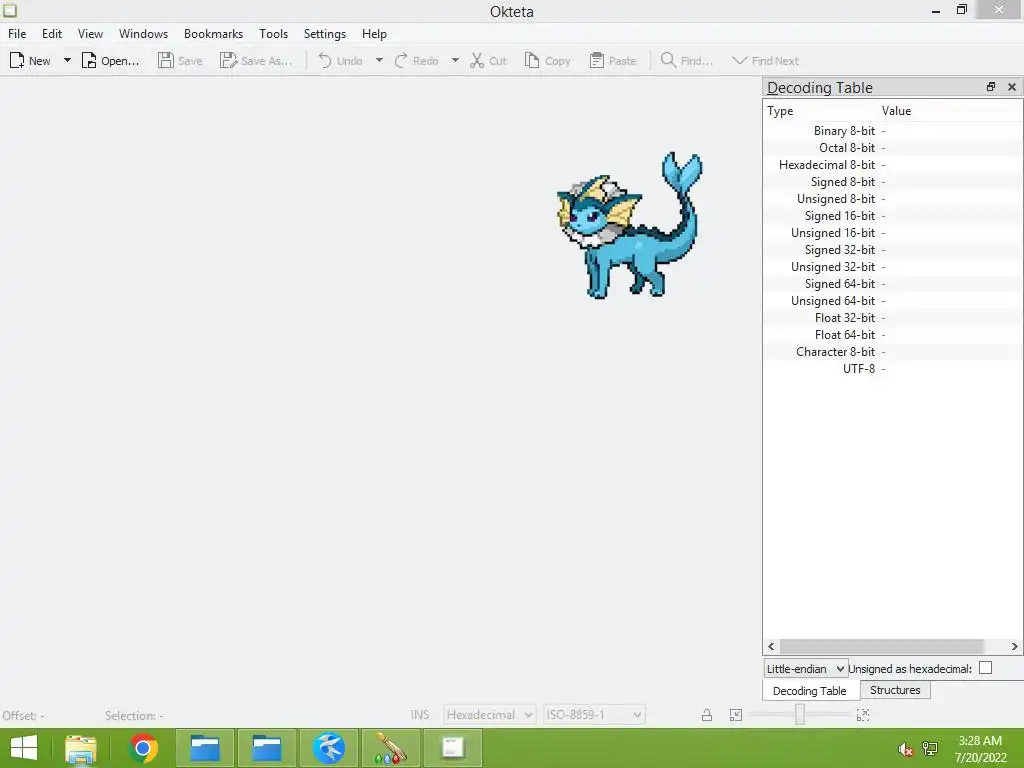Click the Copy toolbar icon
The height and width of the screenshot is (768, 1024).
[x=532, y=61]
